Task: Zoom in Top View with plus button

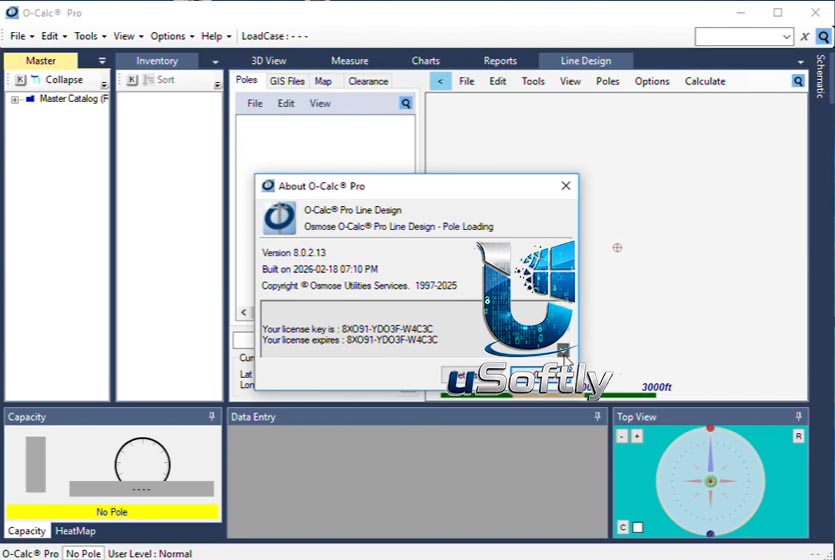Action: click(636, 437)
